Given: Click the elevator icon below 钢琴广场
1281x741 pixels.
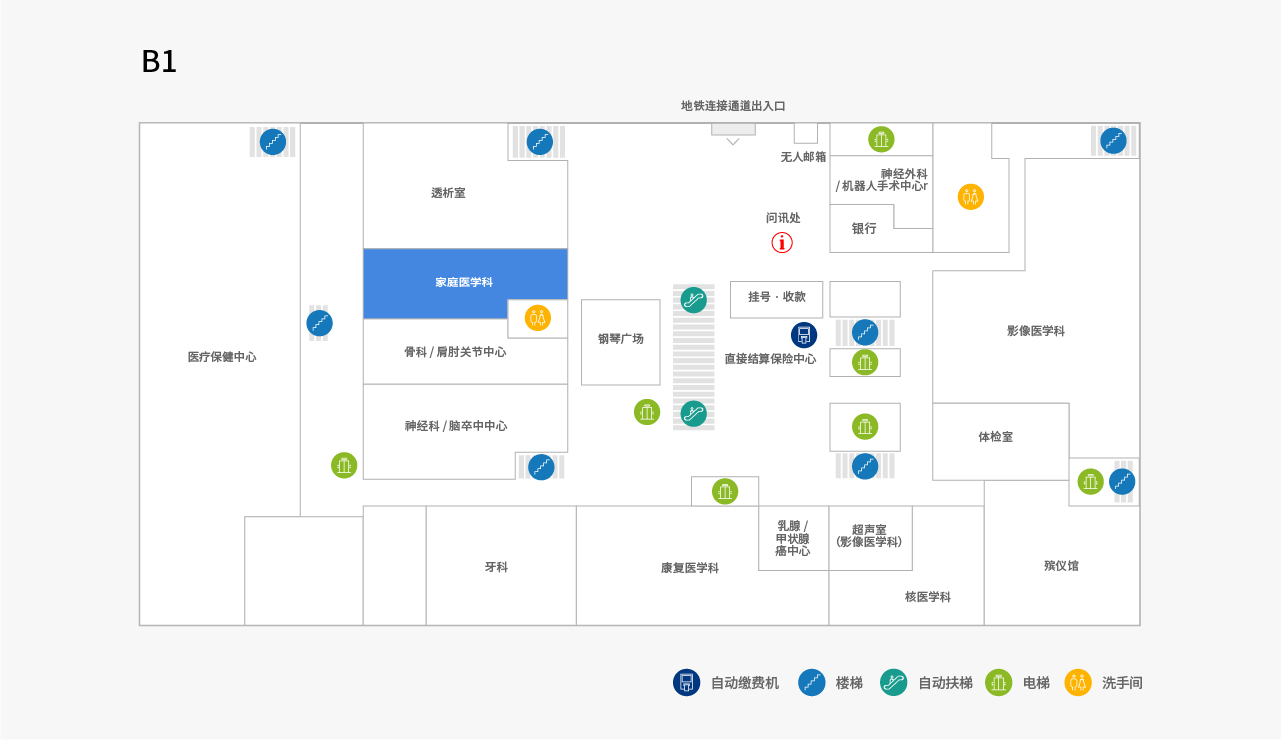Looking at the screenshot, I should tap(647, 412).
